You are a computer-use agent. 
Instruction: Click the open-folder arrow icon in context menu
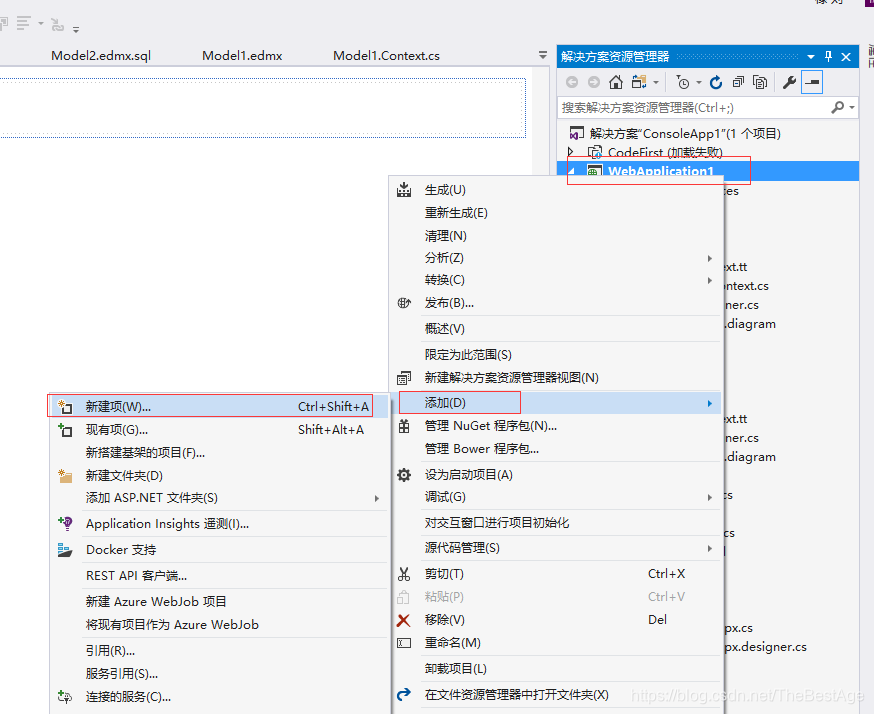coord(404,694)
